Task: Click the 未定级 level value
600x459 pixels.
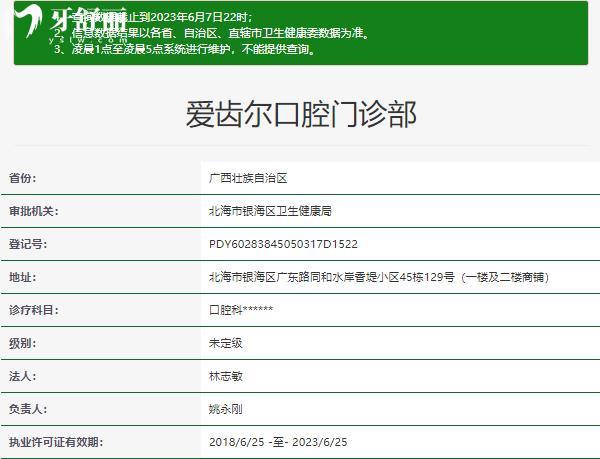Action: (x=226, y=343)
